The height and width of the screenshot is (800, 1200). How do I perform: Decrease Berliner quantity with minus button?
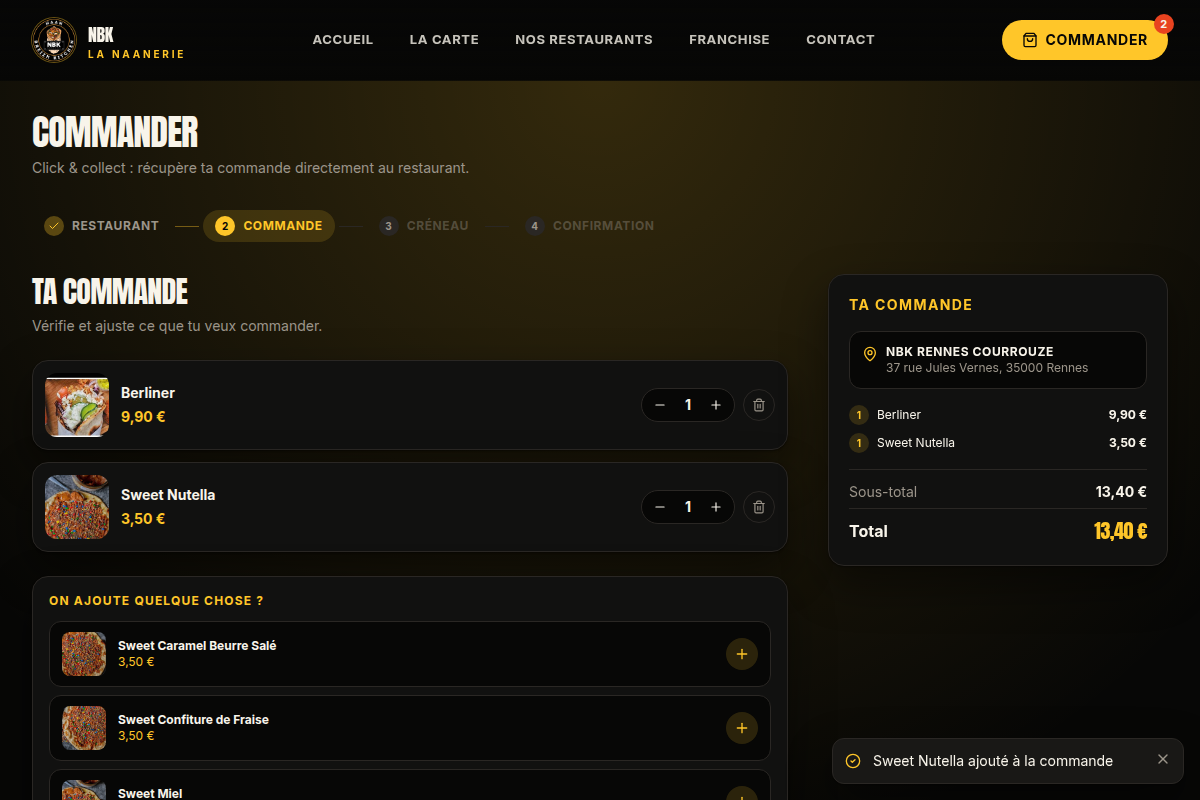pos(660,405)
